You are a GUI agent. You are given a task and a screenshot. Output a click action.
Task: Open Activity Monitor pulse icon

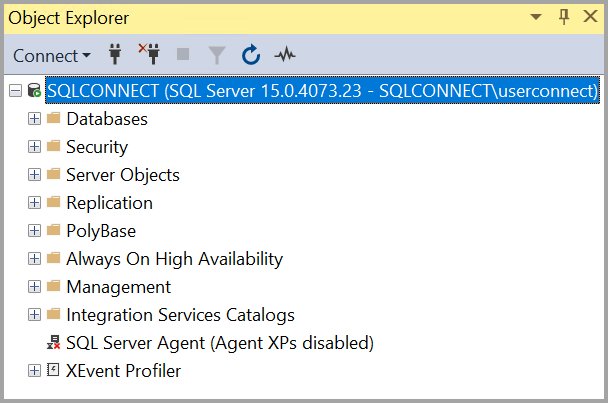(285, 55)
